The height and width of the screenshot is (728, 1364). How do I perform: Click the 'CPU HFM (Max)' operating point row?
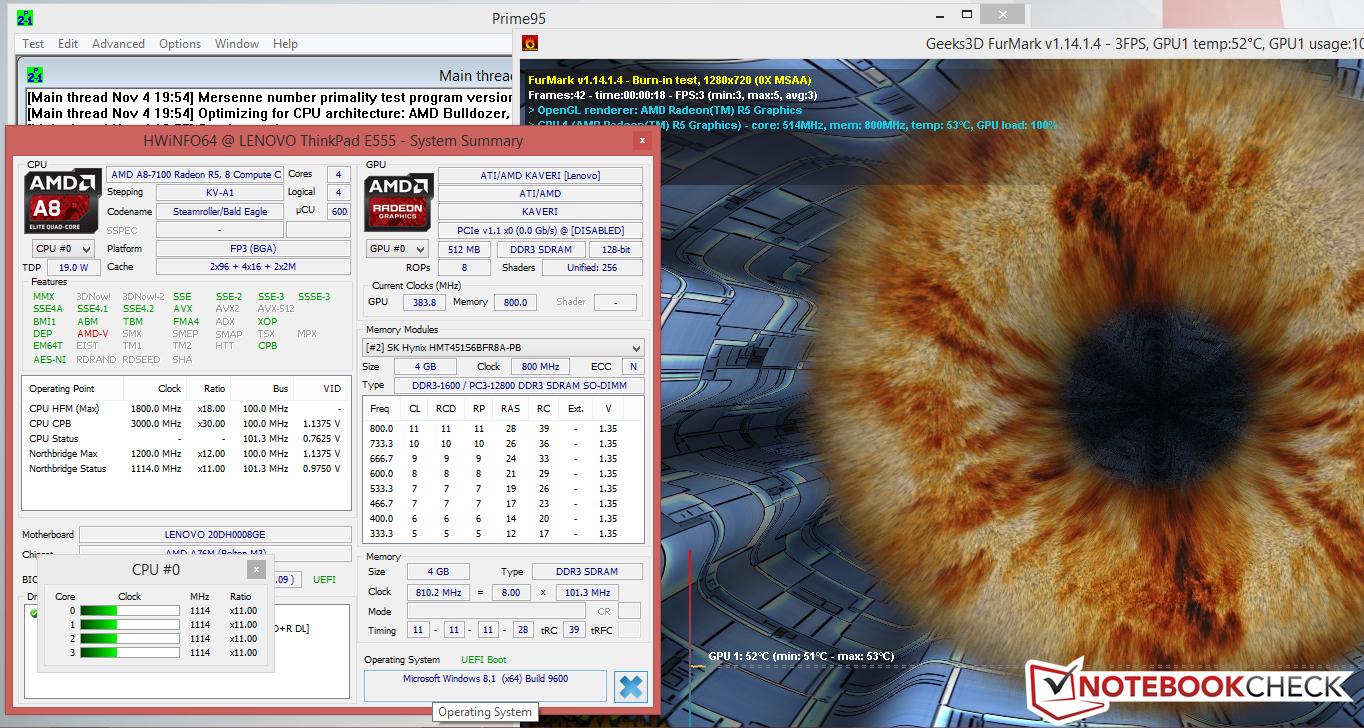click(x=185, y=408)
